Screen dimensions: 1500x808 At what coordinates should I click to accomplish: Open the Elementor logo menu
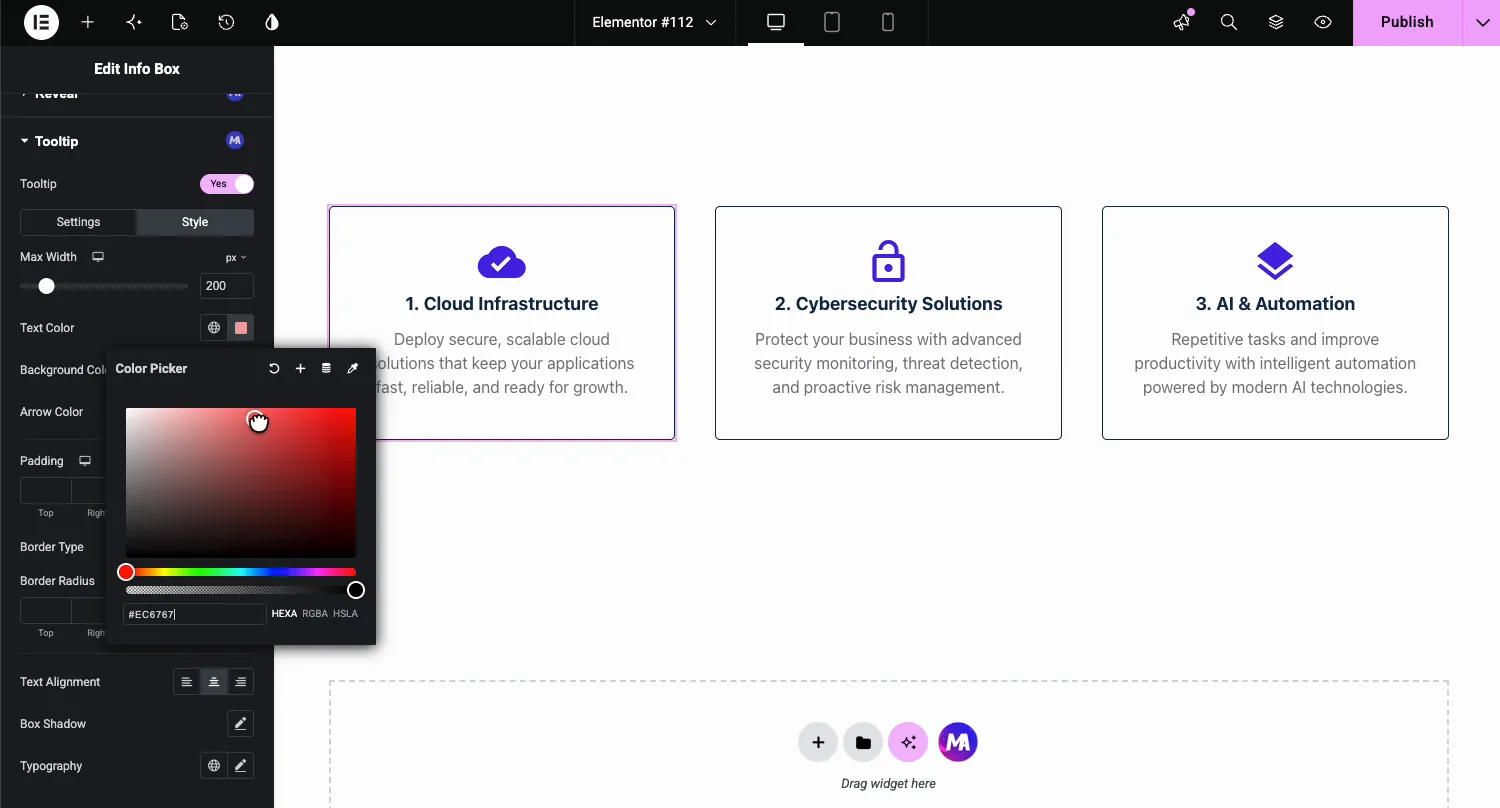click(41, 22)
